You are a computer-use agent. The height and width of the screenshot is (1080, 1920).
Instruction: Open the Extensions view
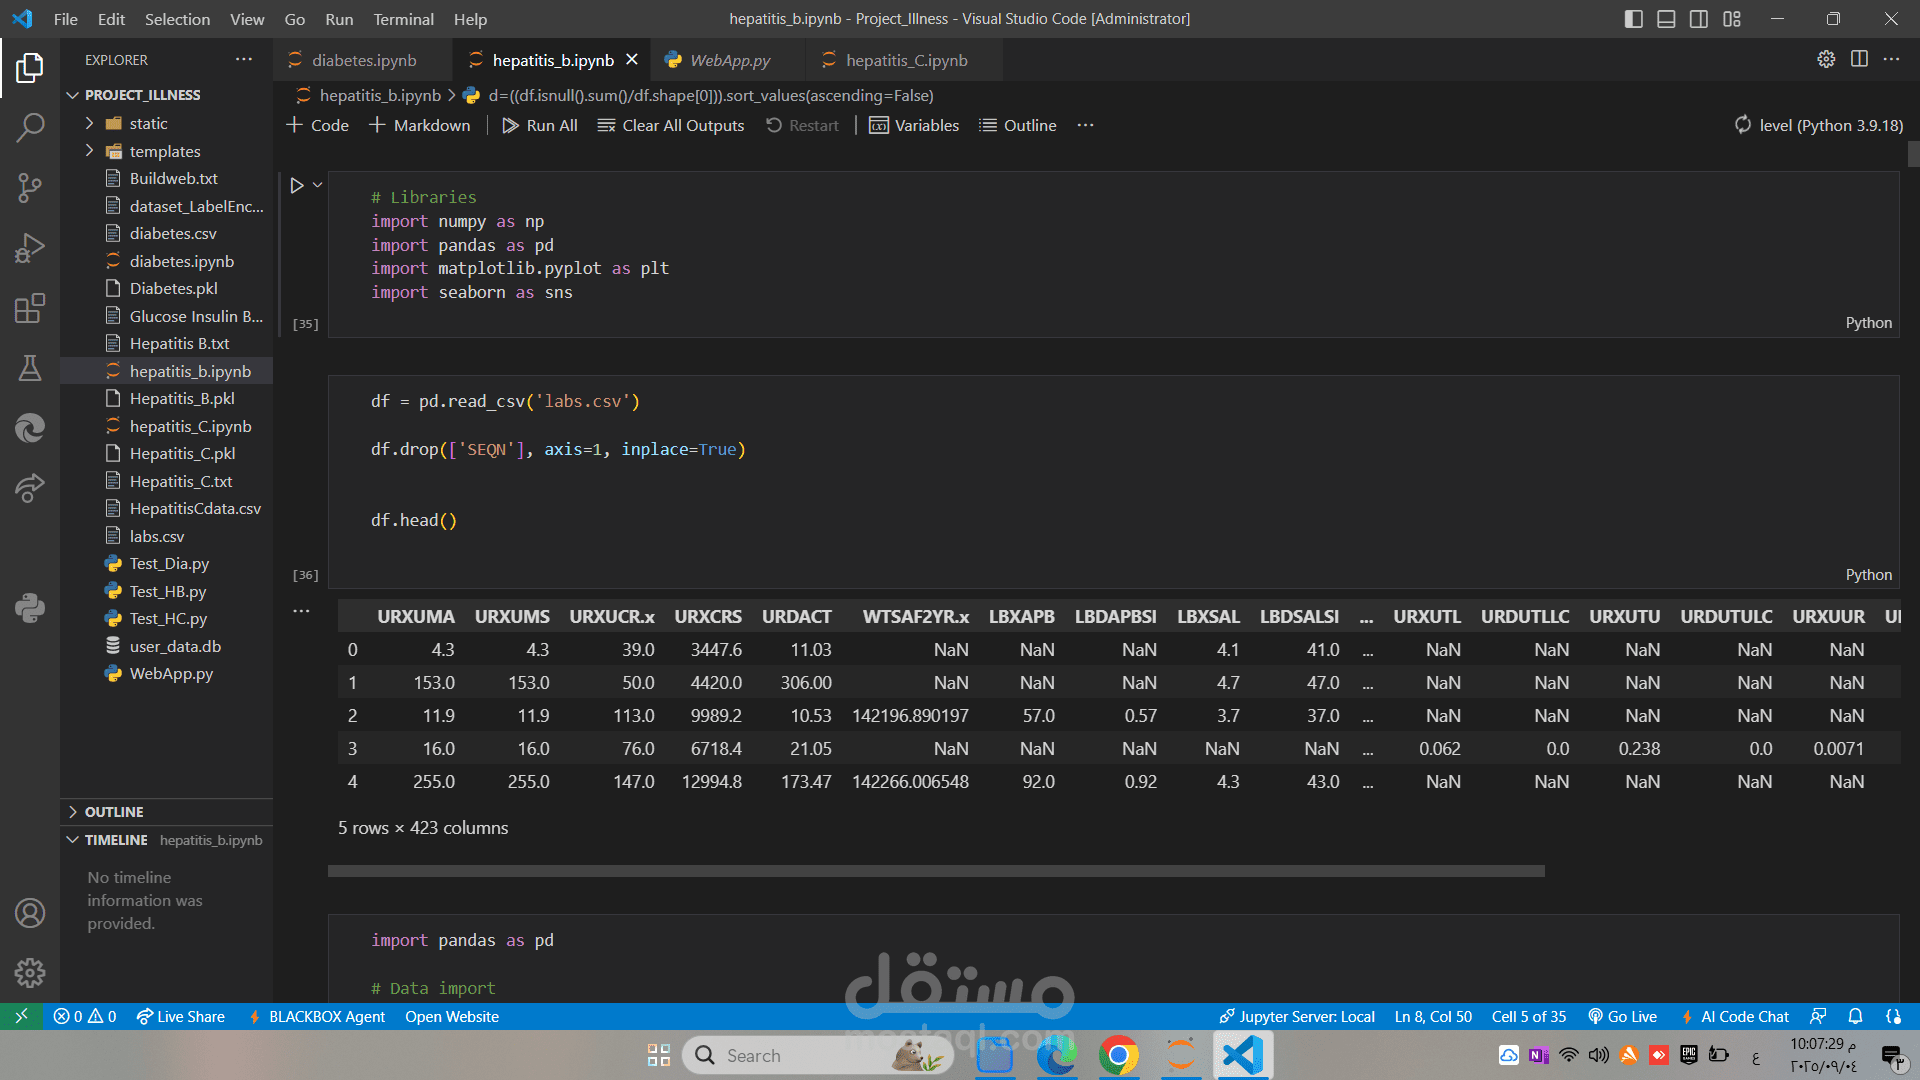(x=30, y=308)
